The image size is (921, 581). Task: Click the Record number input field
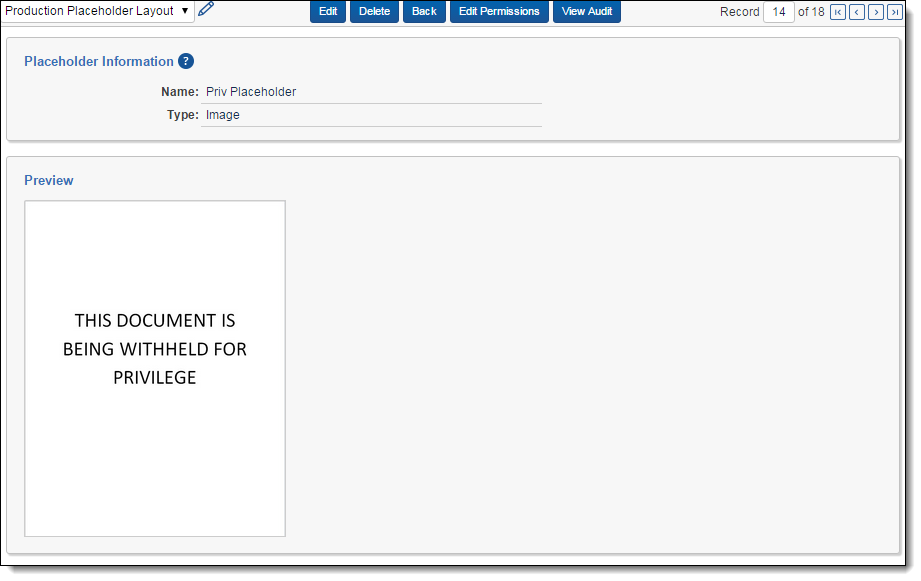coord(778,11)
